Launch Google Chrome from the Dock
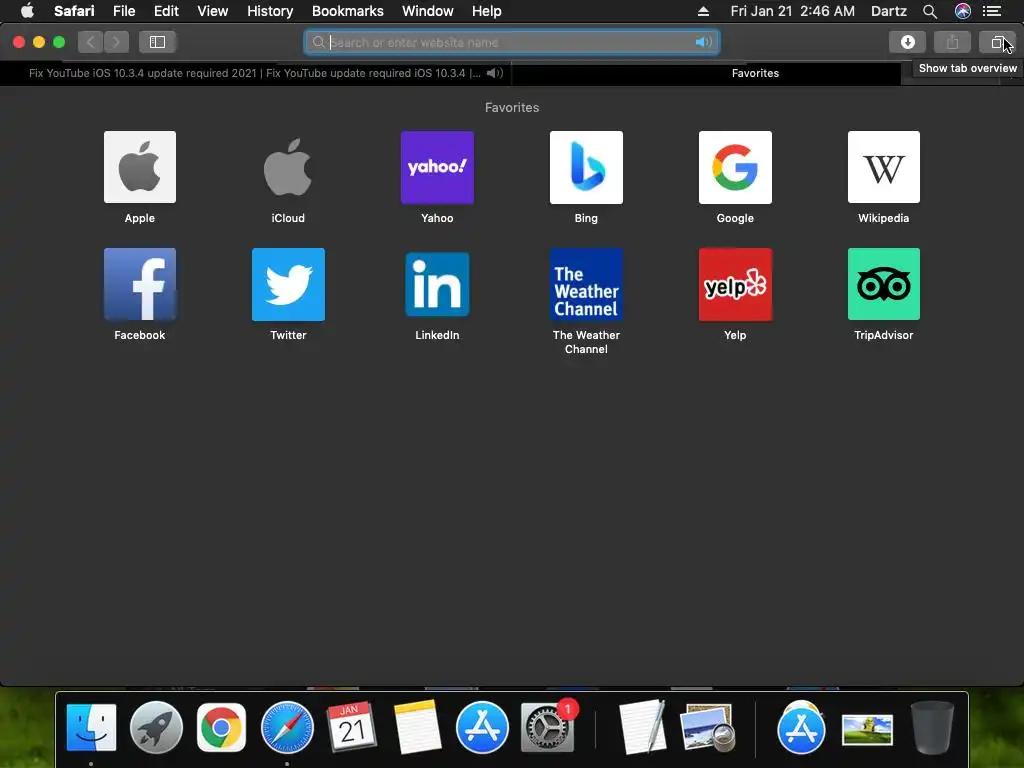Image resolution: width=1024 pixels, height=768 pixels. [x=221, y=727]
